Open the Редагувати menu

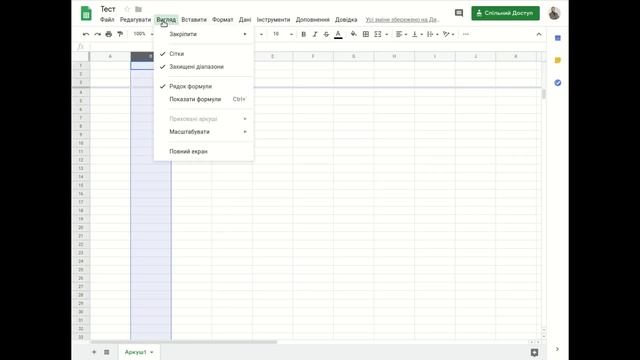pyautogui.click(x=135, y=20)
